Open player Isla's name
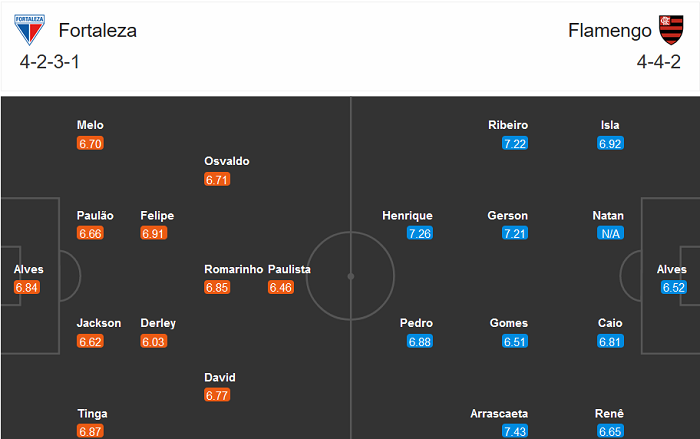The width and height of the screenshot is (700, 439). [610, 125]
